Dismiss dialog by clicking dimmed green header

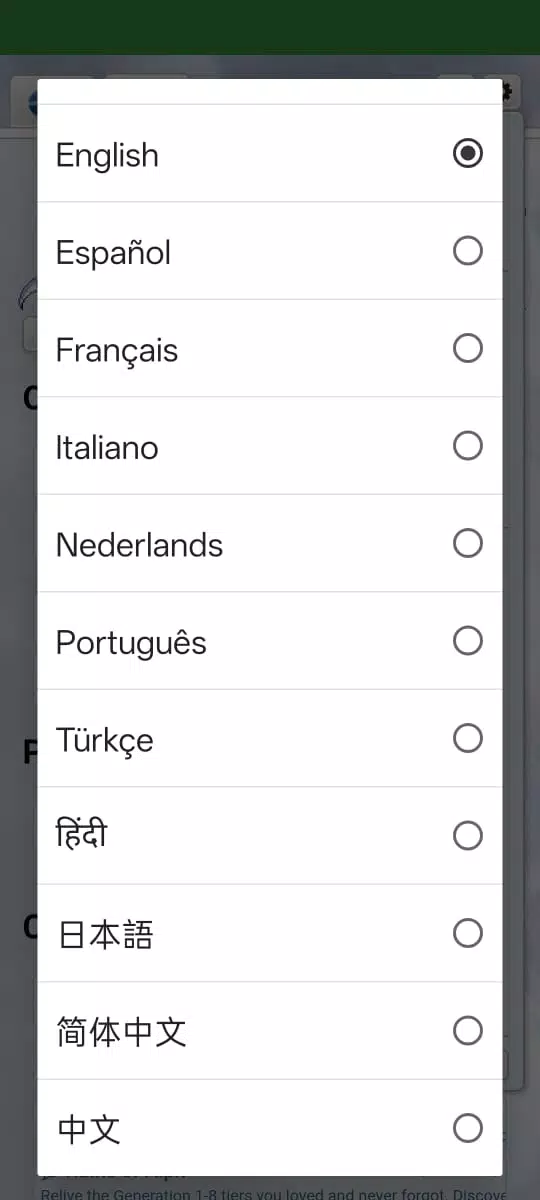[x=270, y=27]
